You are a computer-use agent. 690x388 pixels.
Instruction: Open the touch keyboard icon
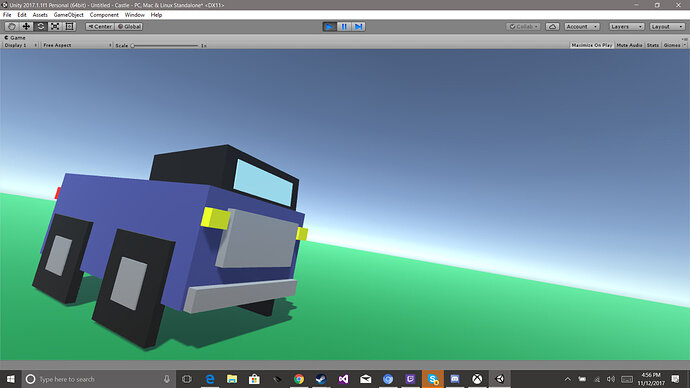pos(627,379)
